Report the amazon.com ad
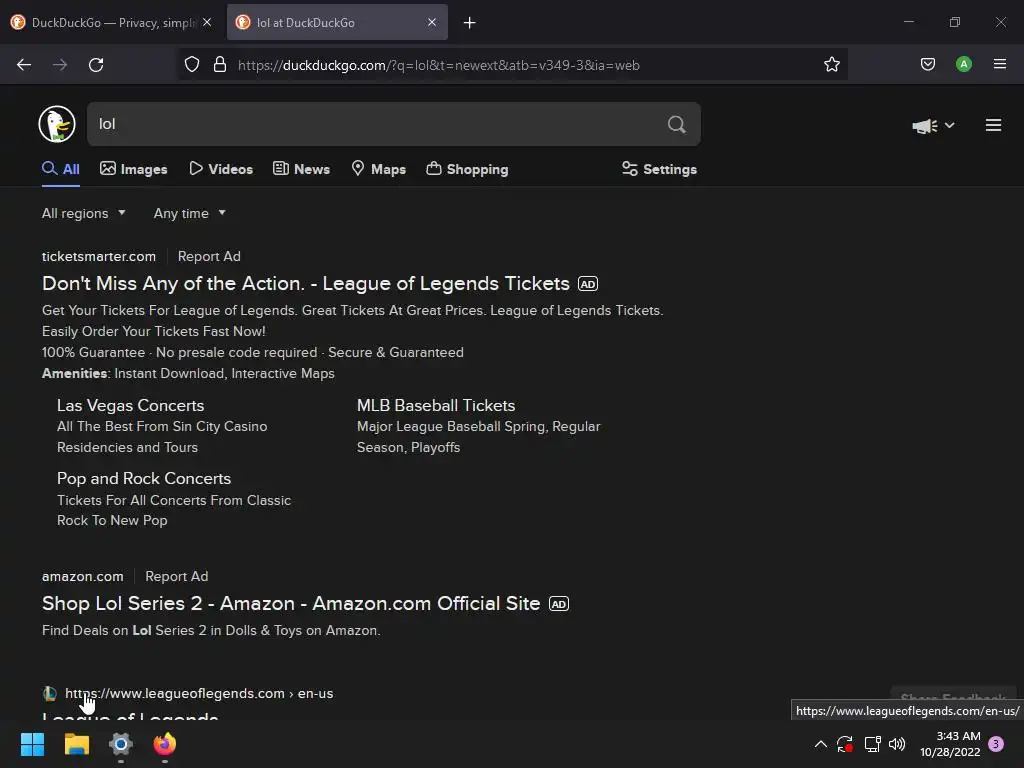 (176, 577)
